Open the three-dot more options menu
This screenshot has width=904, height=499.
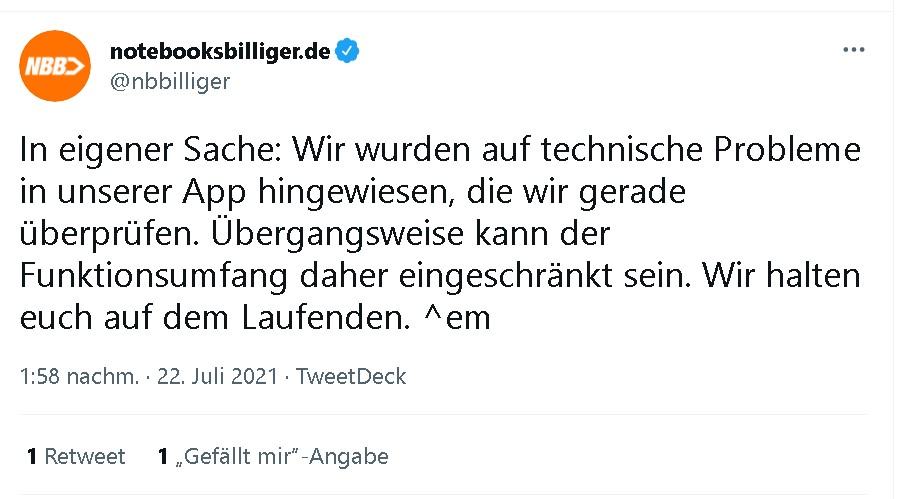coord(853,50)
